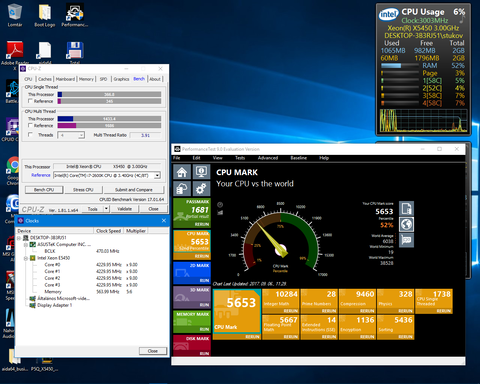
Task: Open the Lomtár recycle bin icon
Action: point(15,15)
